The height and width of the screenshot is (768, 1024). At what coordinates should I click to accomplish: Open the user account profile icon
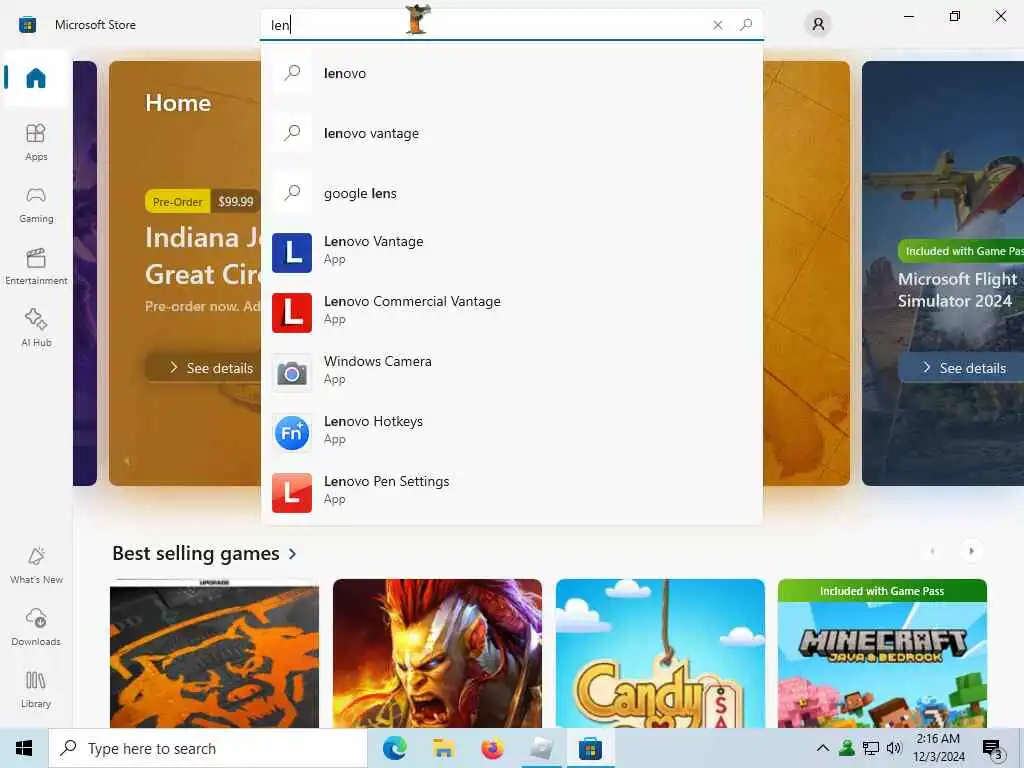(818, 25)
